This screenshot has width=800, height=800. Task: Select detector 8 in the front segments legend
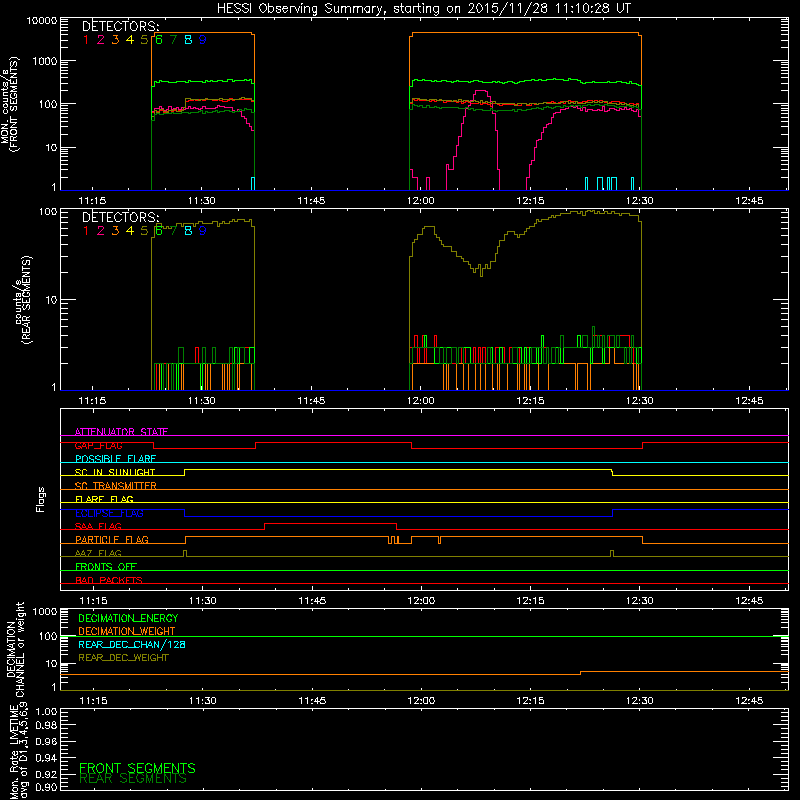pos(188,39)
